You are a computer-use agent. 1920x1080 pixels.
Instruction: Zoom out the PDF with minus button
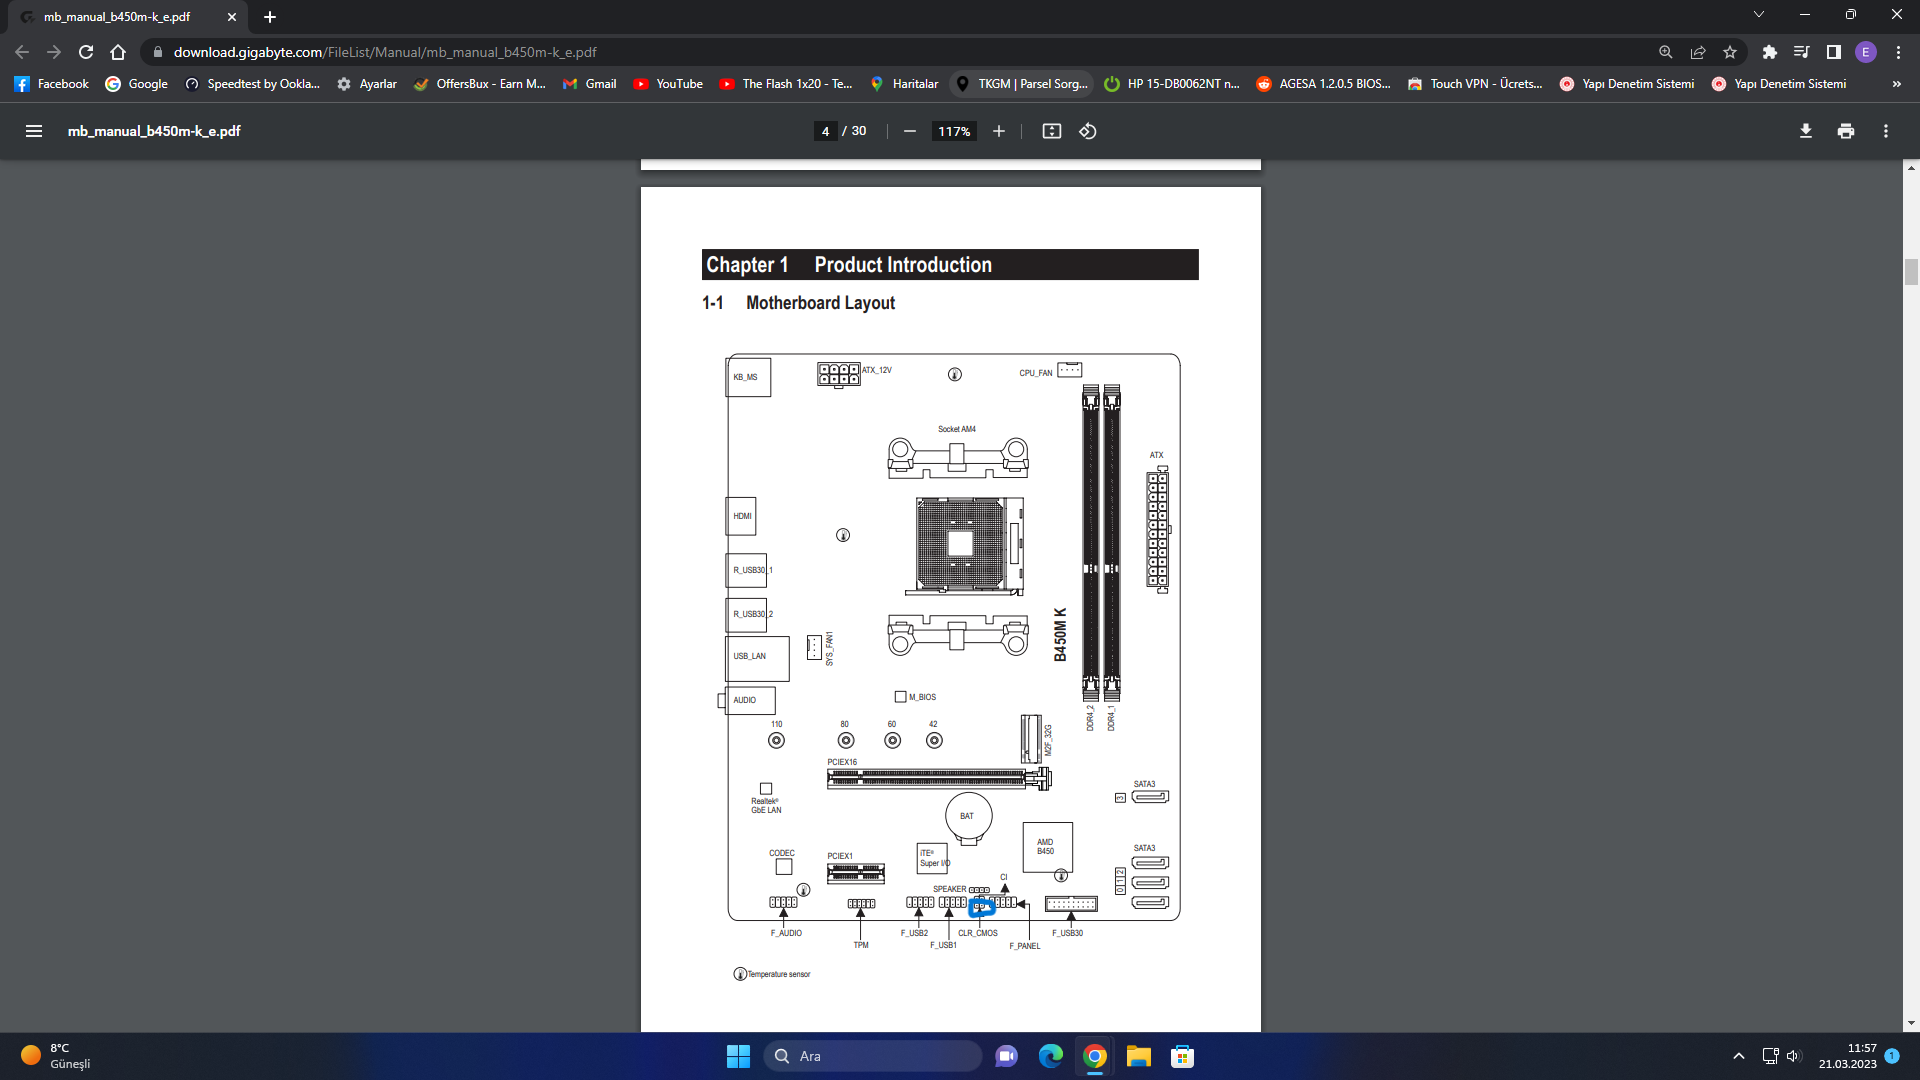pos(909,131)
